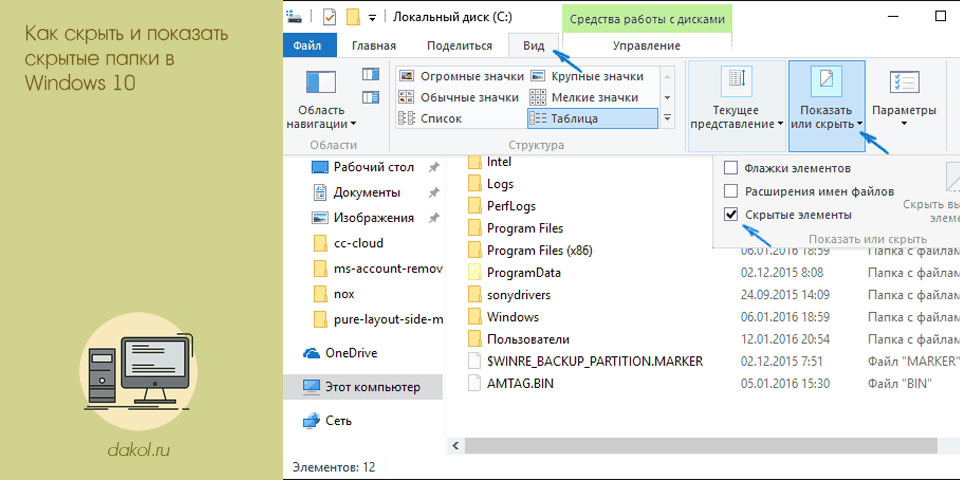Select the Windows folder

[503, 317]
